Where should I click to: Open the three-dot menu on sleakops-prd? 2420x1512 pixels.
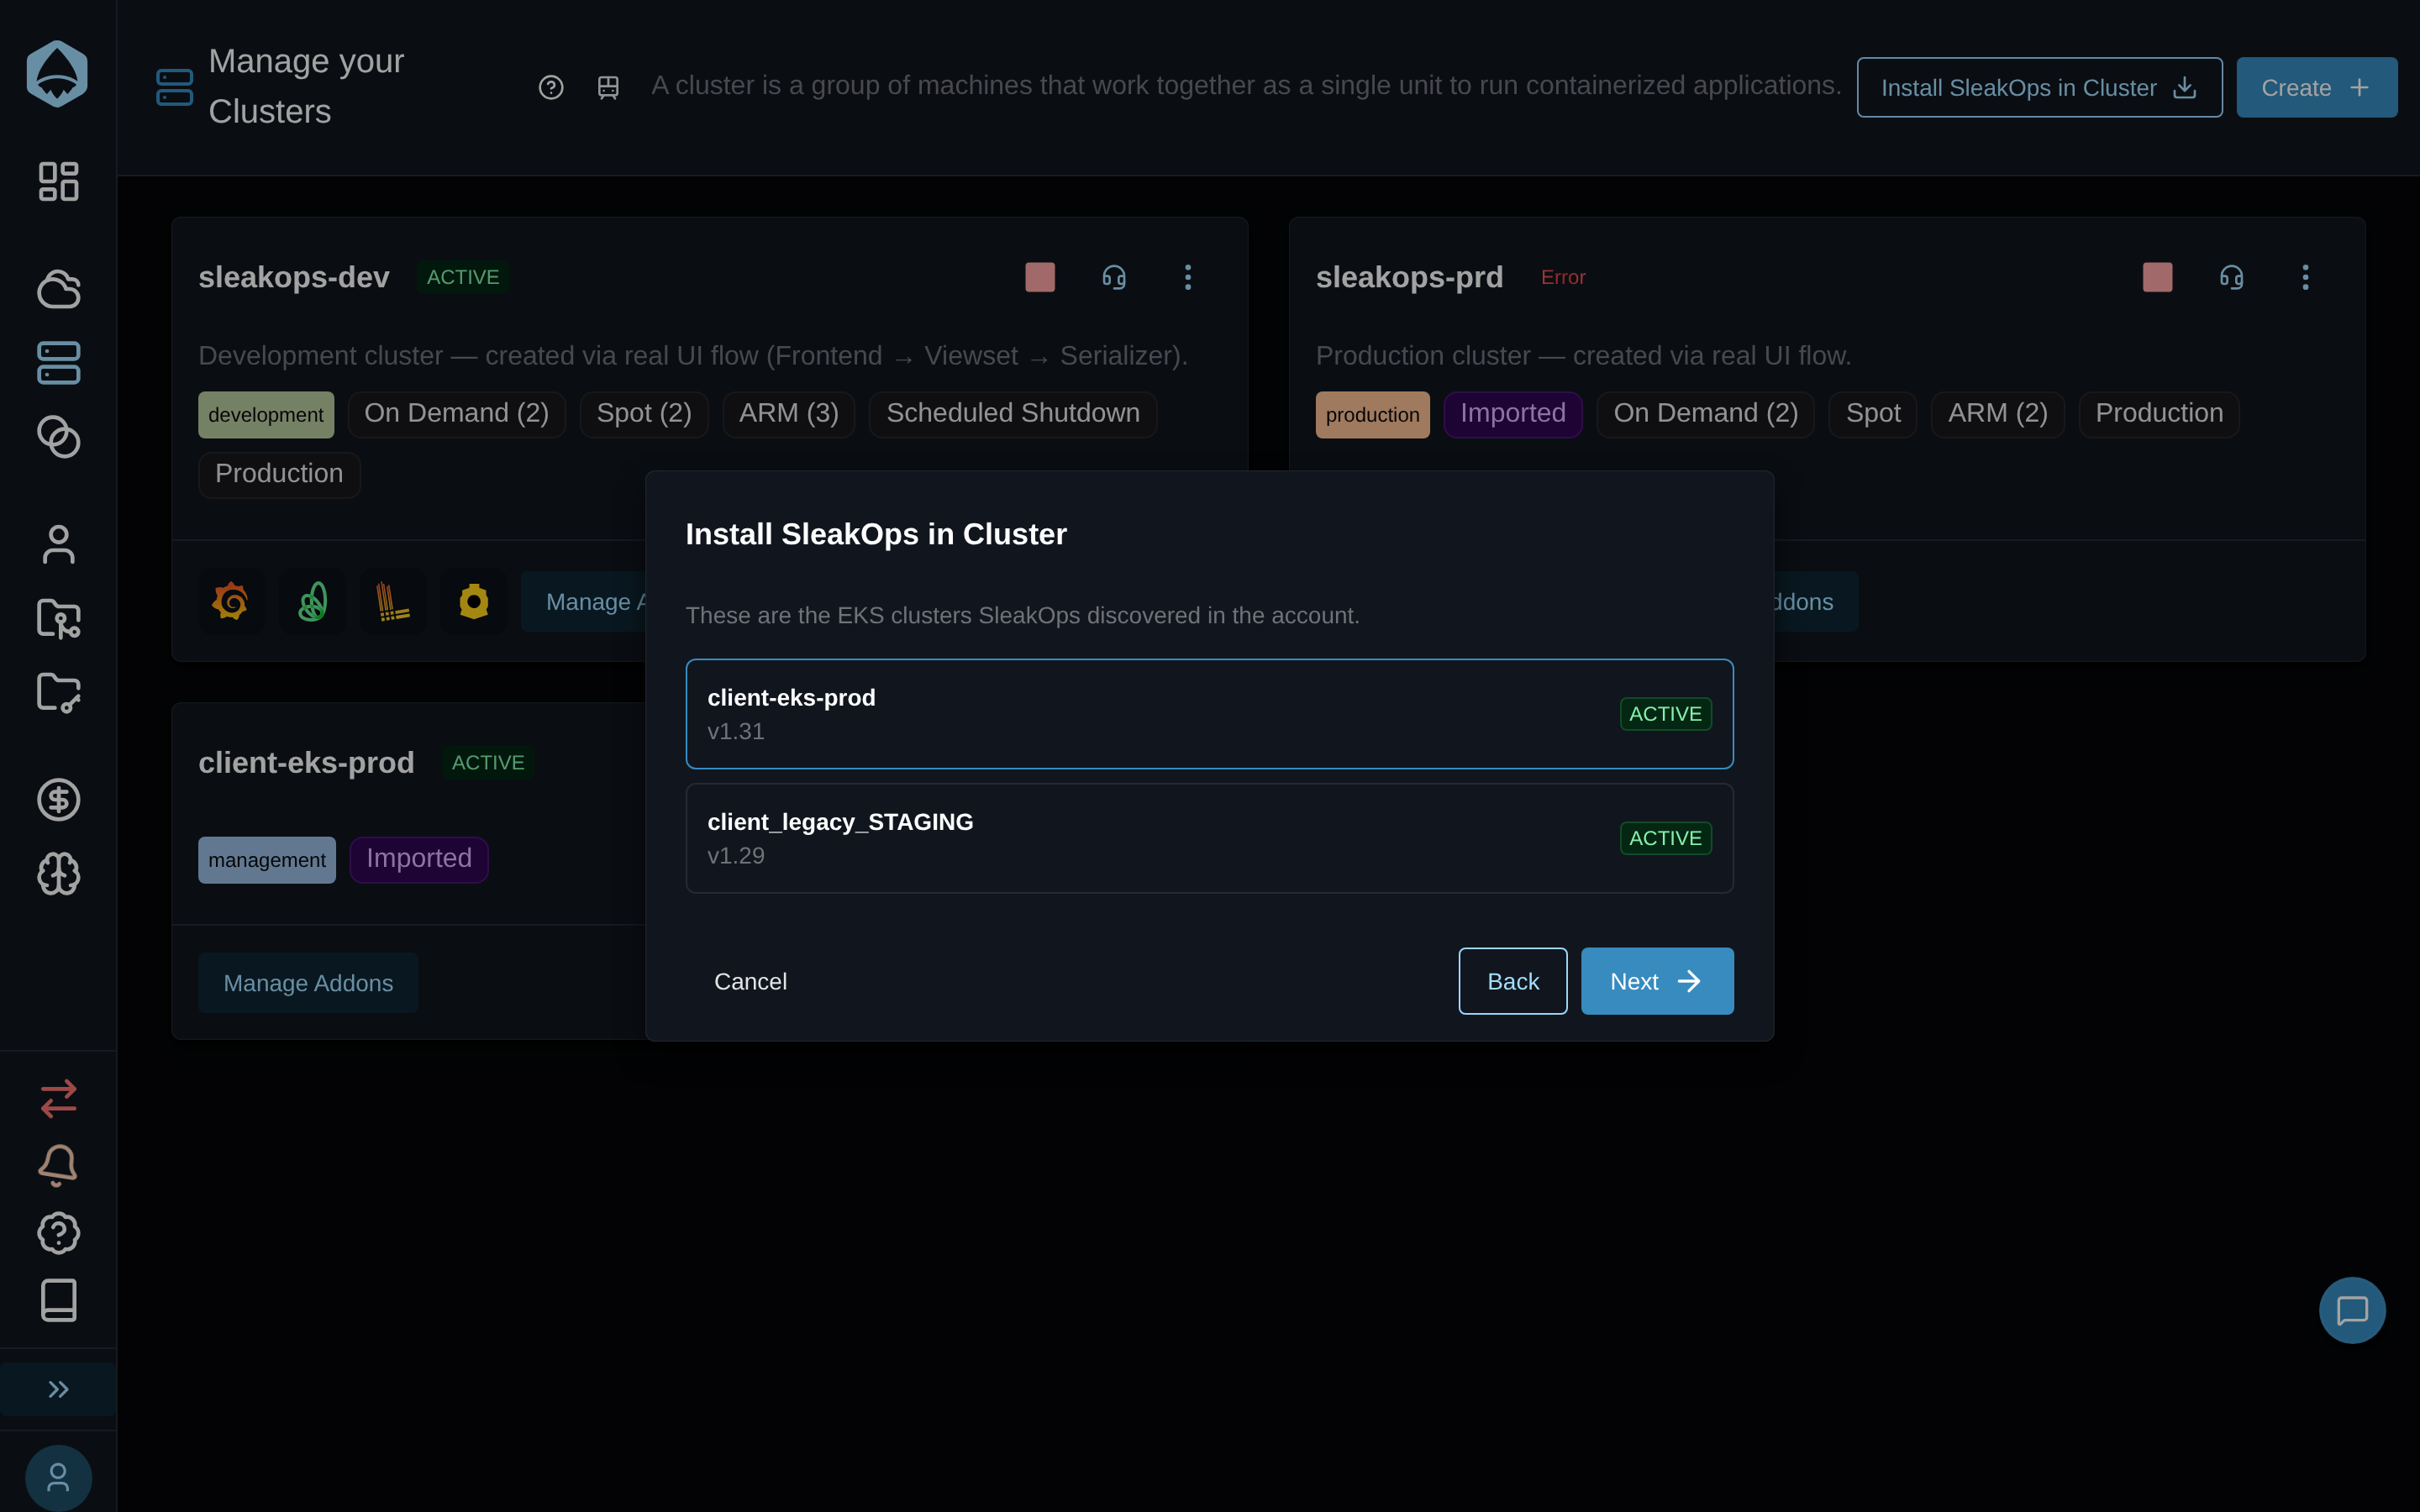click(x=2305, y=277)
